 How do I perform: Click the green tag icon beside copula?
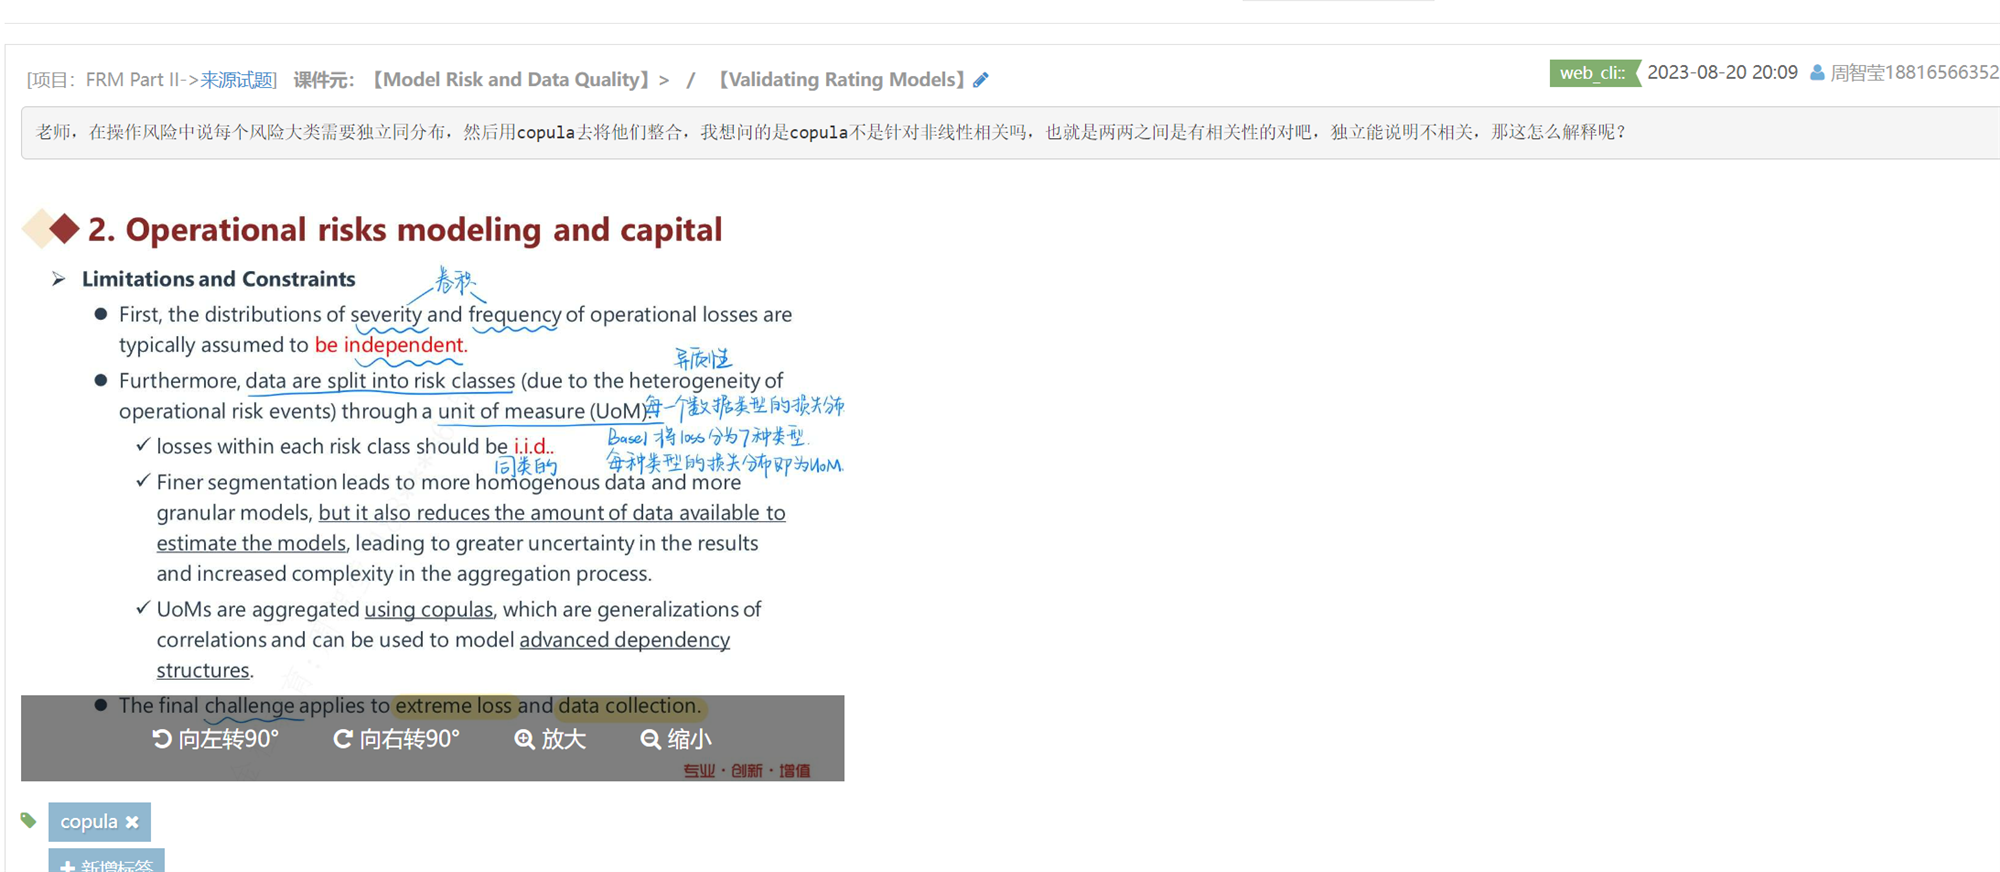coord(28,821)
